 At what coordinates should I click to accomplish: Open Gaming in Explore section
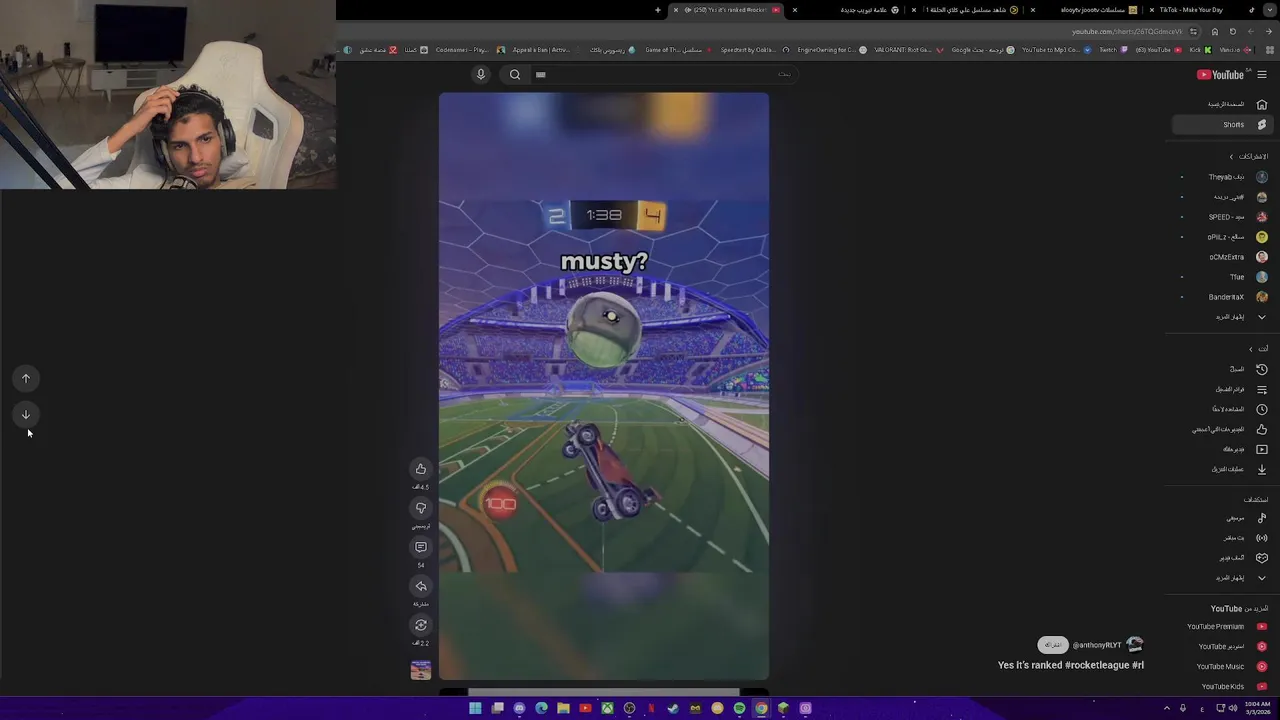coord(1222,558)
